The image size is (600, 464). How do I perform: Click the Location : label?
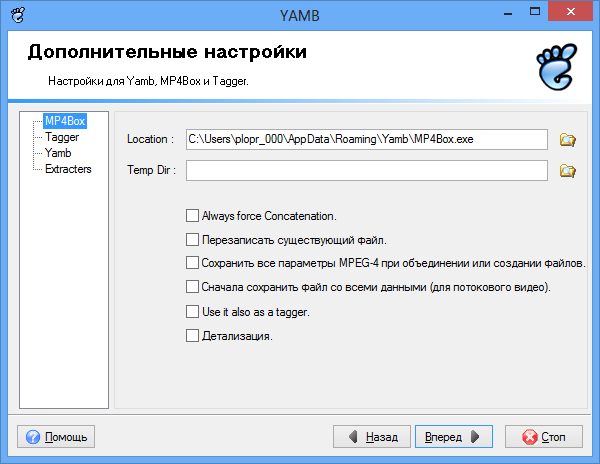click(x=150, y=139)
